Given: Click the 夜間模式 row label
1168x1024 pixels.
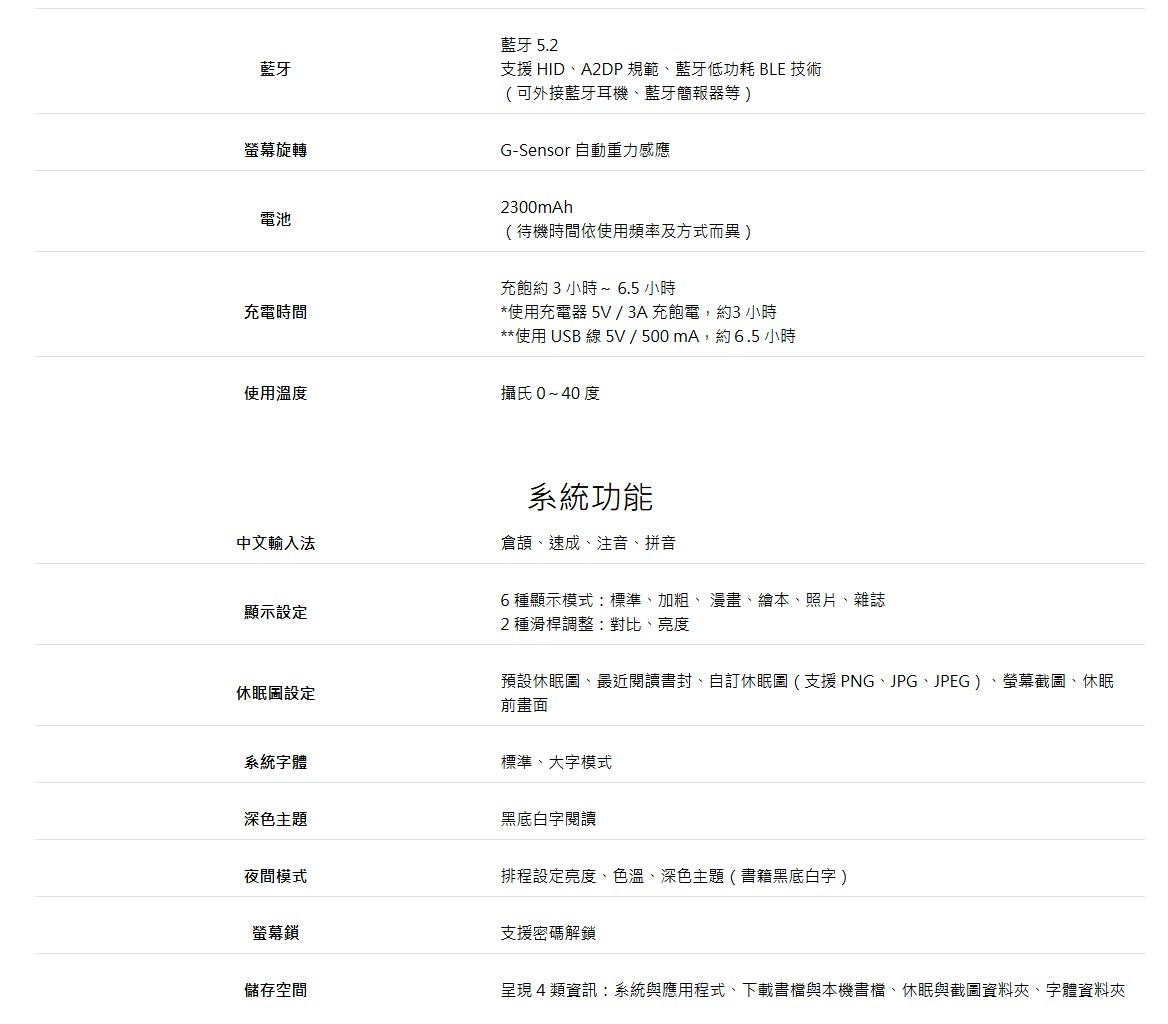Looking at the screenshot, I should tap(275, 876).
